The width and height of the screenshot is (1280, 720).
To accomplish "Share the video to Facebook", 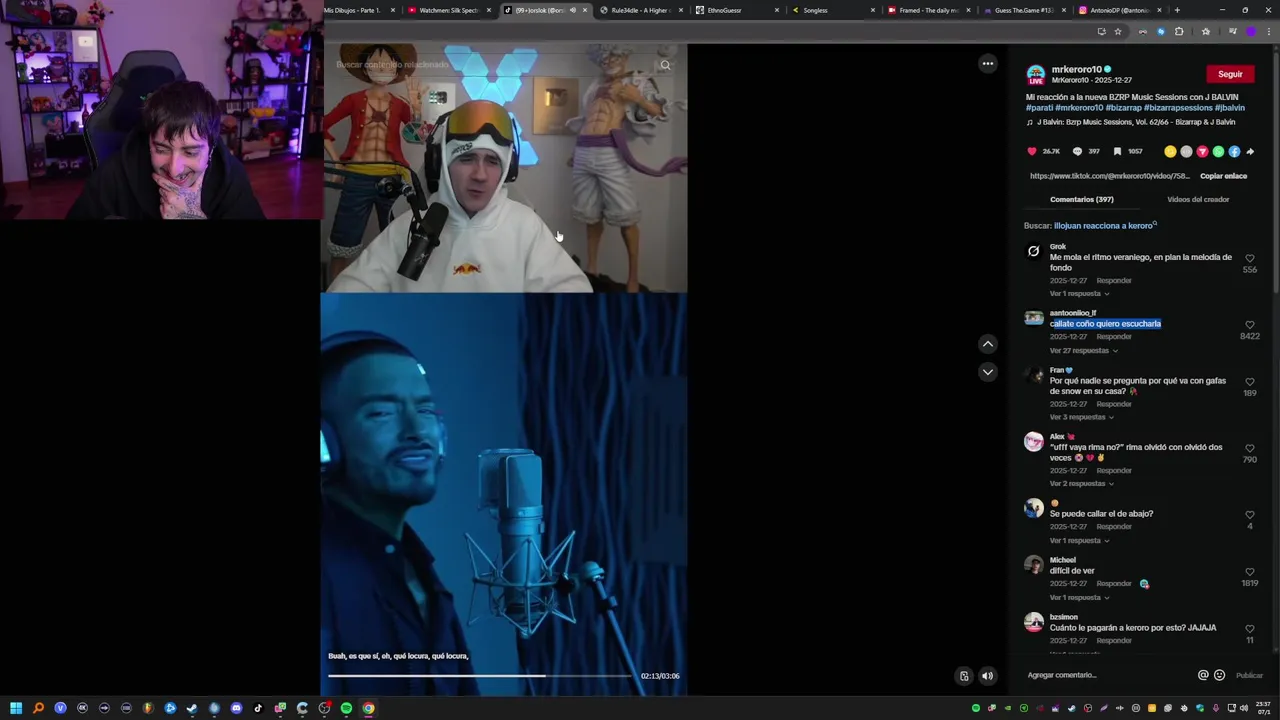I will point(1234,152).
